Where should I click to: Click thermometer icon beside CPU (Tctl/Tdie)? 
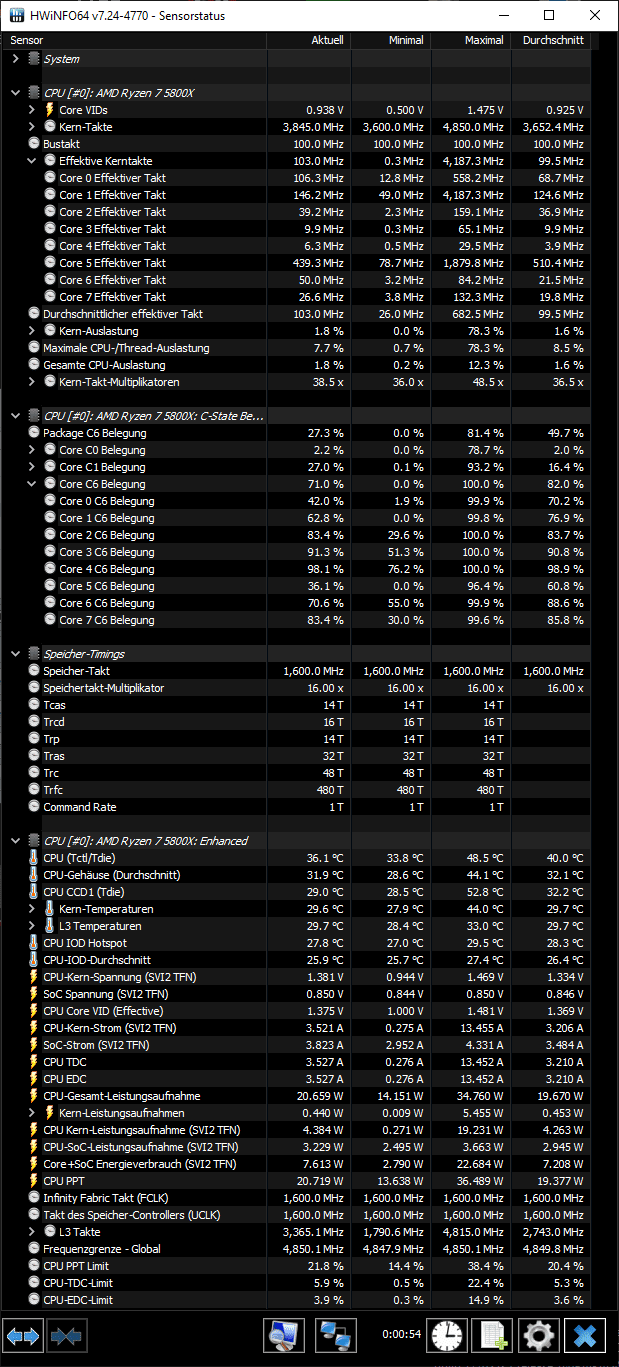click(34, 857)
